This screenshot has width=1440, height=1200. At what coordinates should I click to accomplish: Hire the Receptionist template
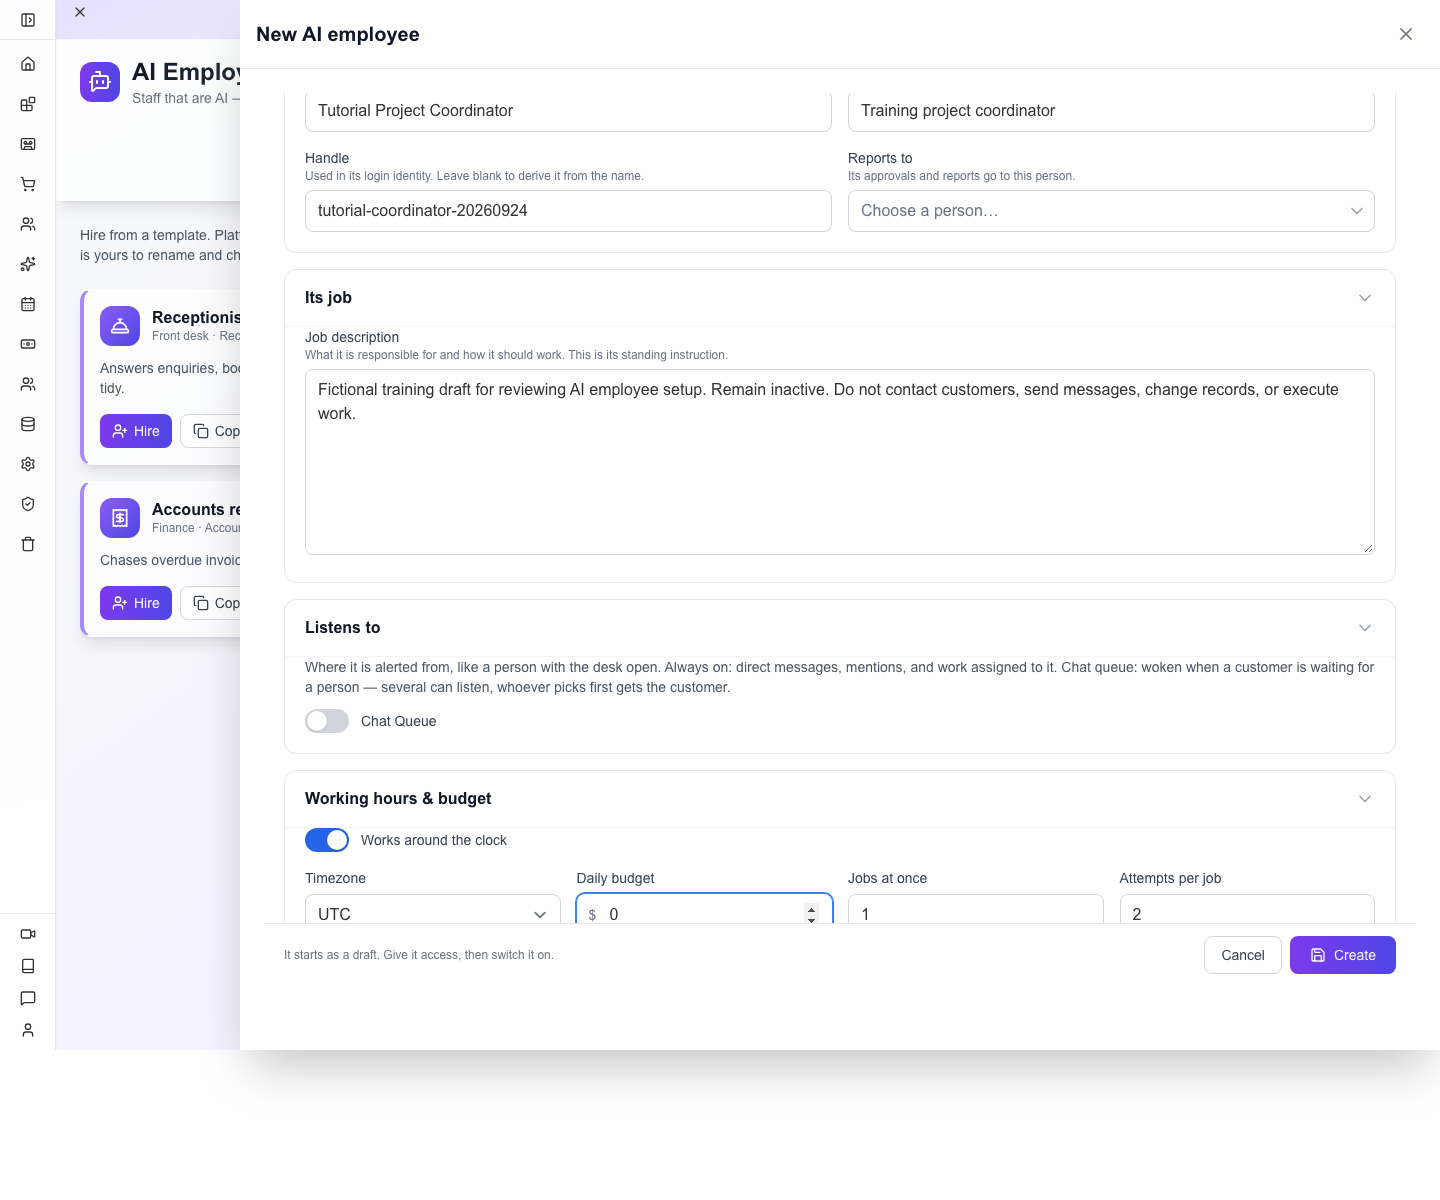136,431
